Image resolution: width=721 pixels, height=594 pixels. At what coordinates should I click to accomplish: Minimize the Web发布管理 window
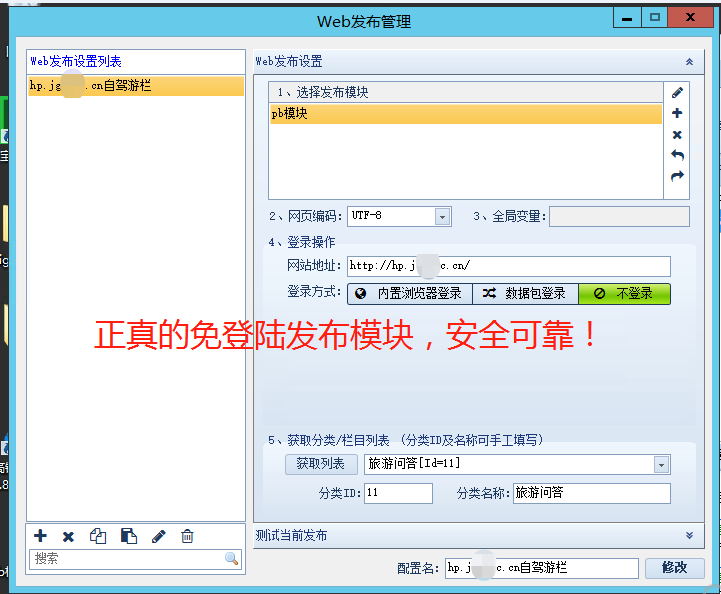[627, 18]
